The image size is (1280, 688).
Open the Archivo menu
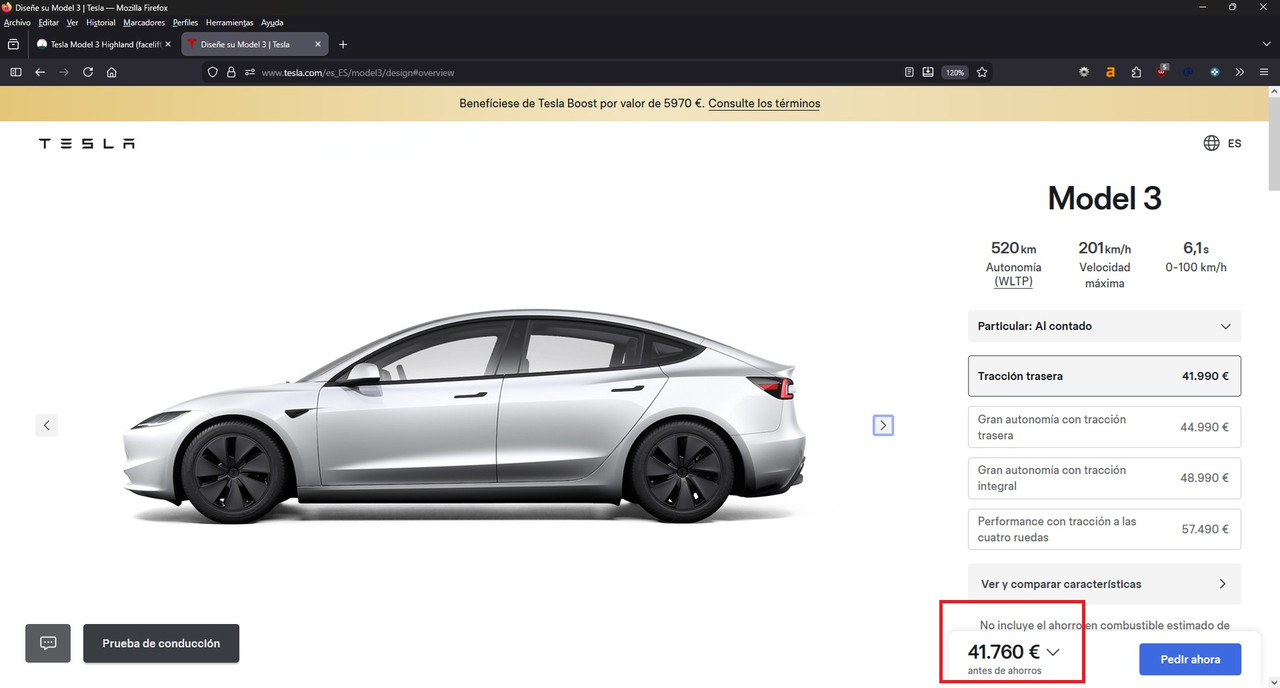[x=17, y=22]
